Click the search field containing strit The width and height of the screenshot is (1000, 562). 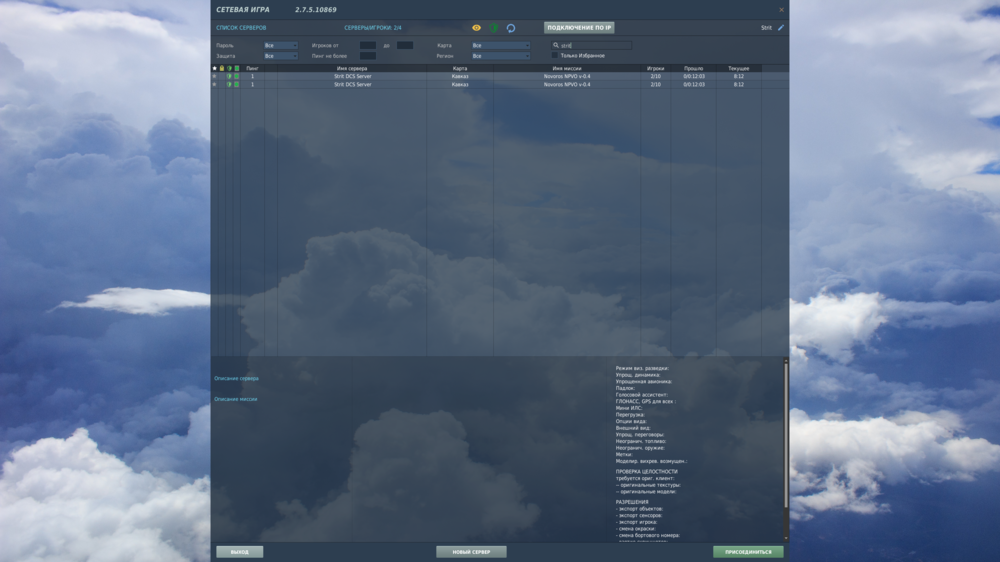click(591, 45)
